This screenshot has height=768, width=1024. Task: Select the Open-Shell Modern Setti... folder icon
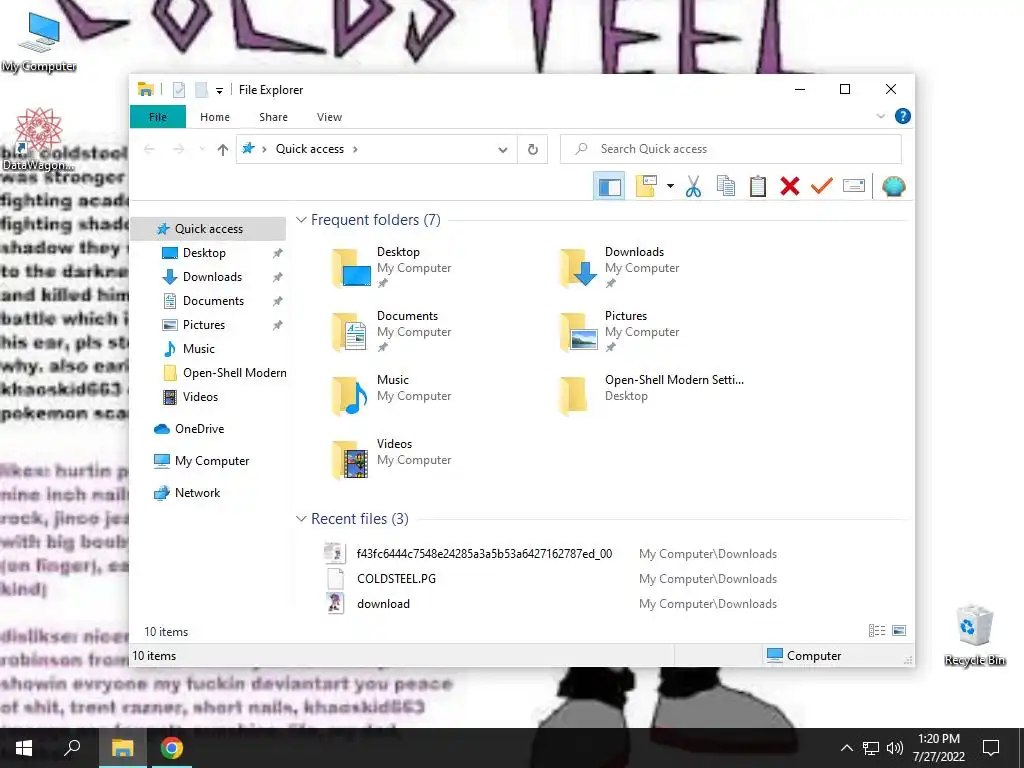pos(575,396)
